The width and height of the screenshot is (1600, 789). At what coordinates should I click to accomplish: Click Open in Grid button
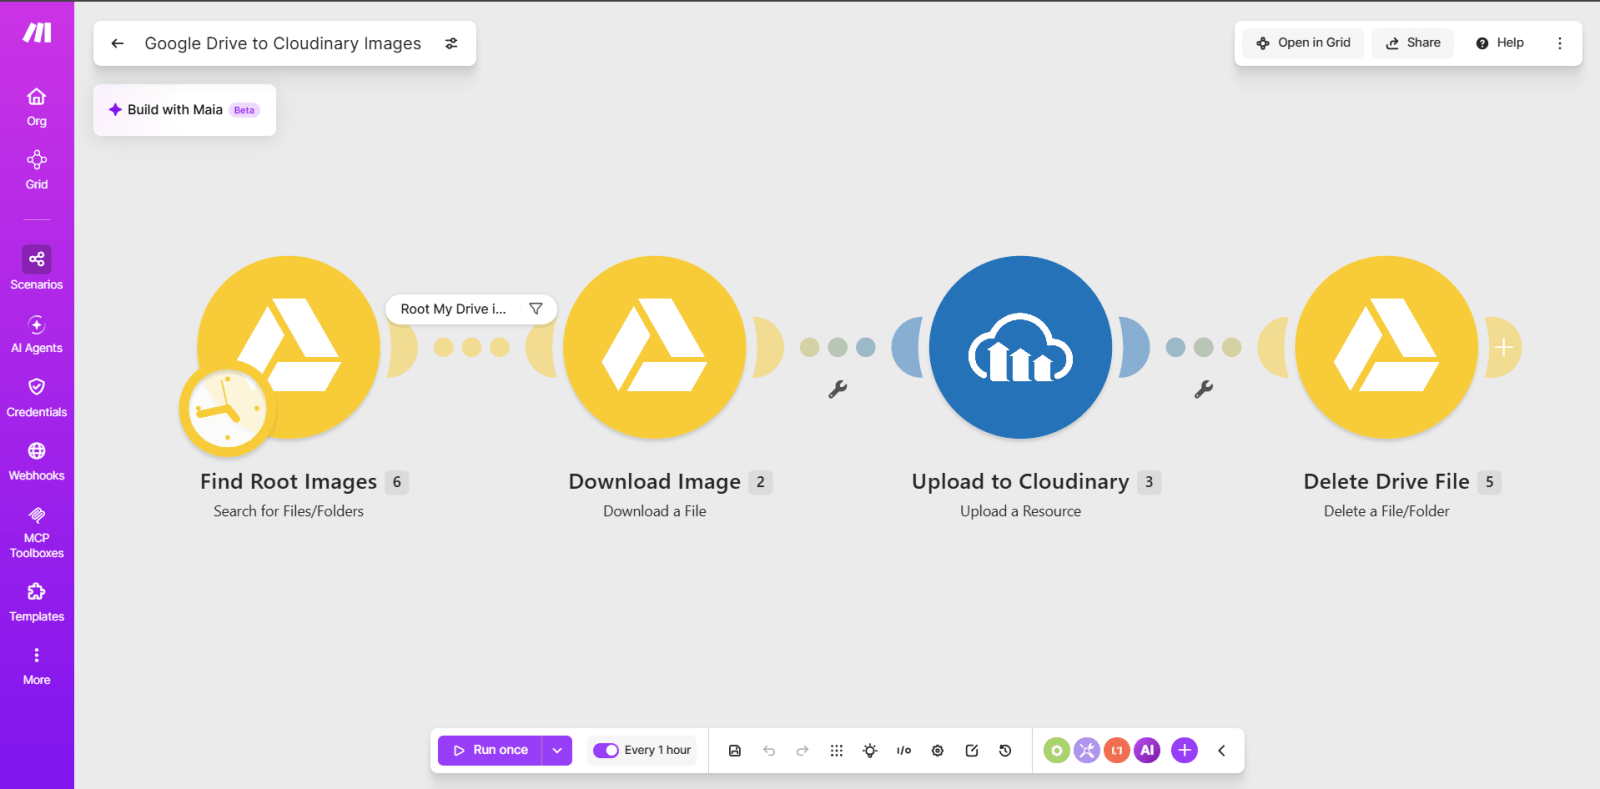click(x=1303, y=43)
